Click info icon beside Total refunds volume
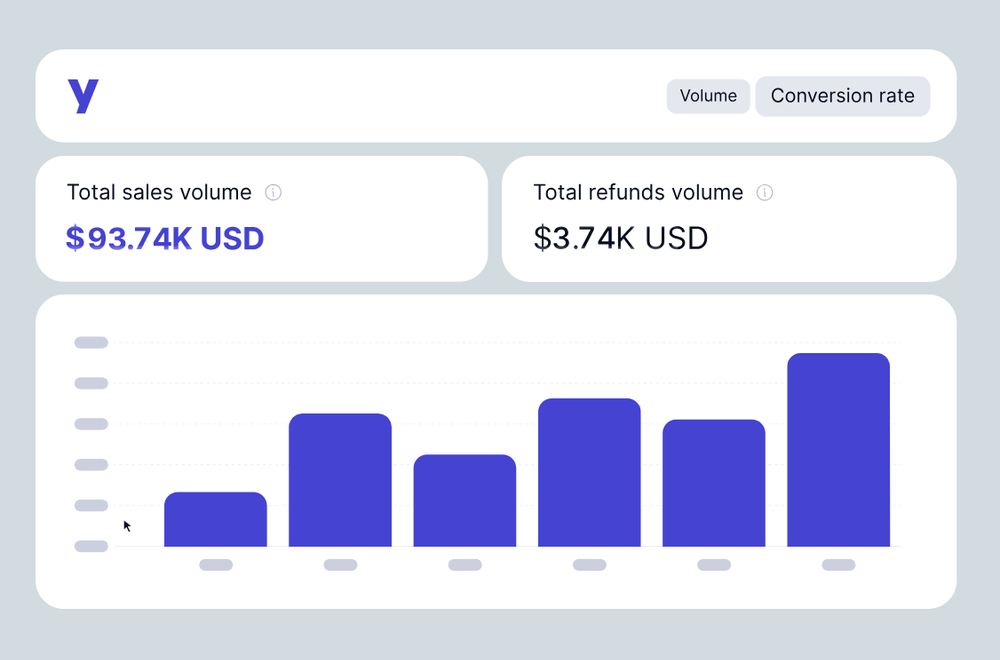 [x=765, y=192]
